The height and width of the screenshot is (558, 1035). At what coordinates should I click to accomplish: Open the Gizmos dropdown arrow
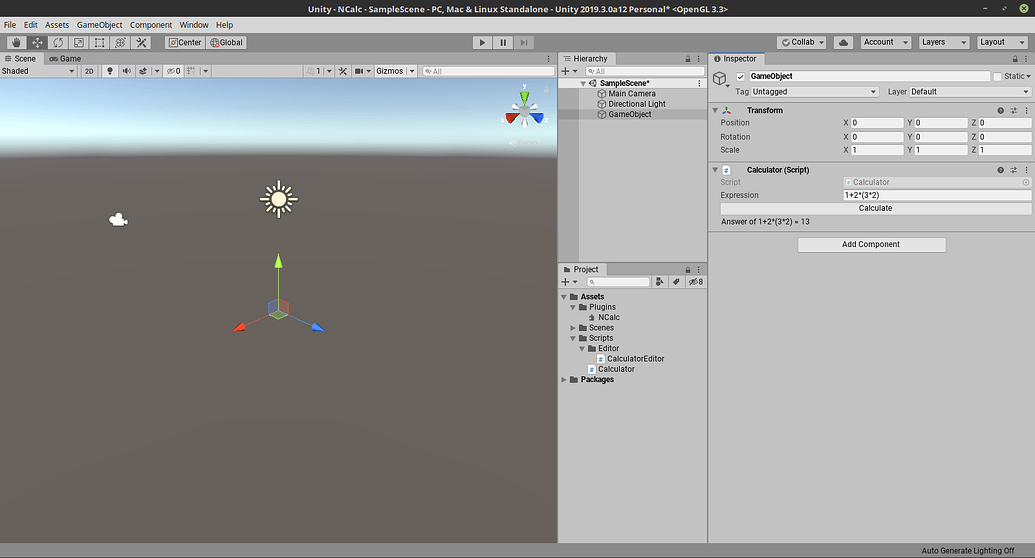(x=412, y=71)
